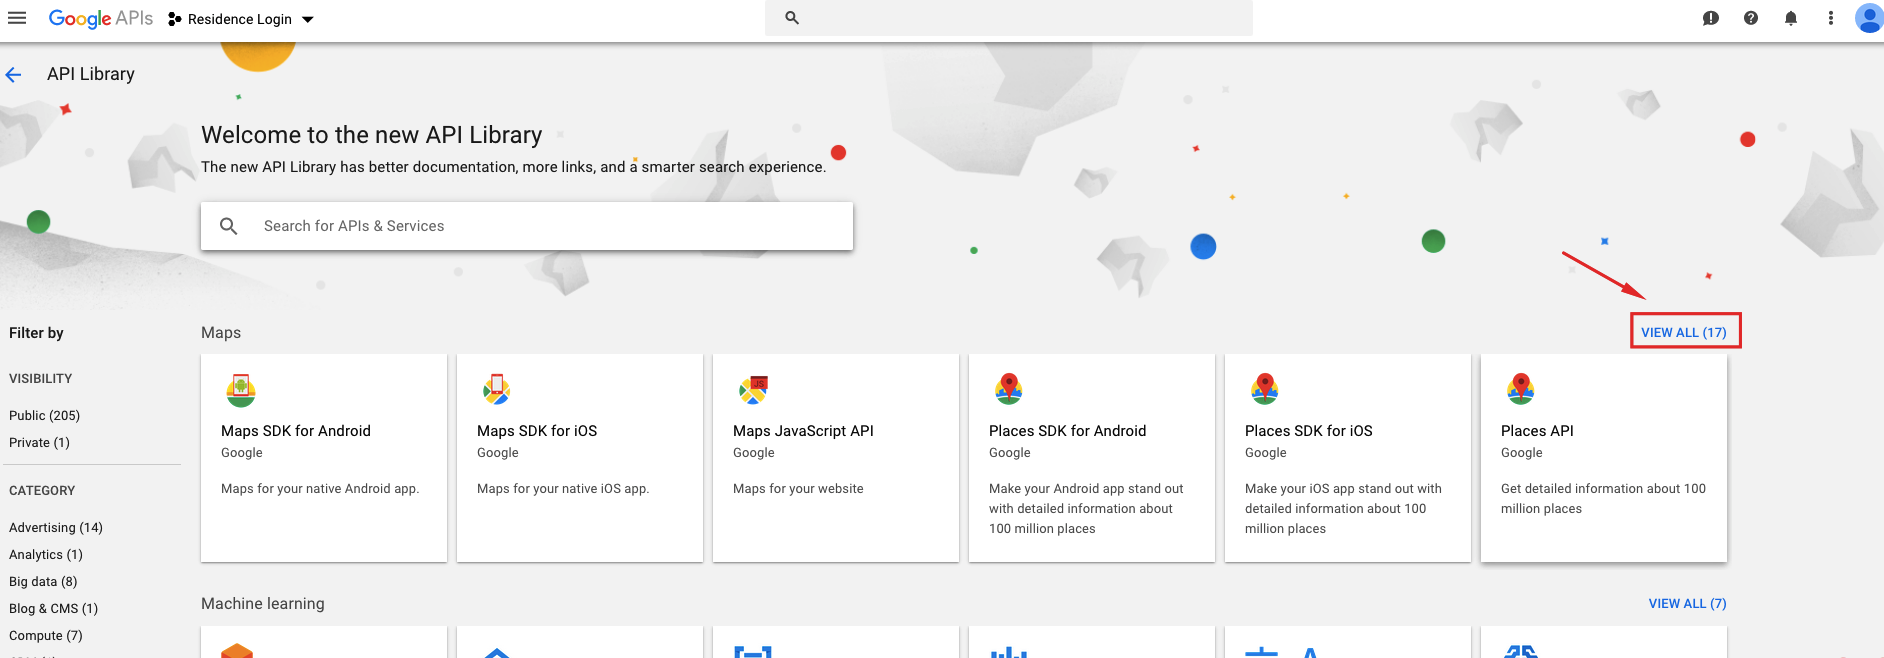The height and width of the screenshot is (658, 1884).
Task: Filter by Big data (8) category
Action: tap(43, 582)
